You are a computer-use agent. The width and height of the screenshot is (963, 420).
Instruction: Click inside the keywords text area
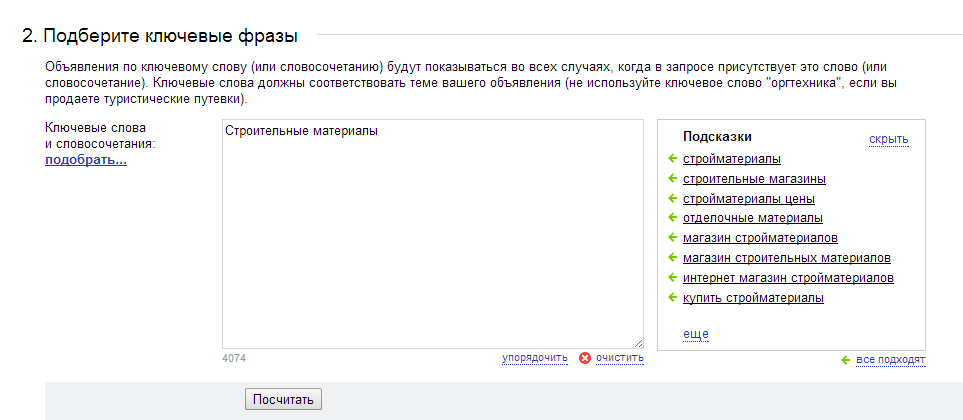click(x=433, y=234)
